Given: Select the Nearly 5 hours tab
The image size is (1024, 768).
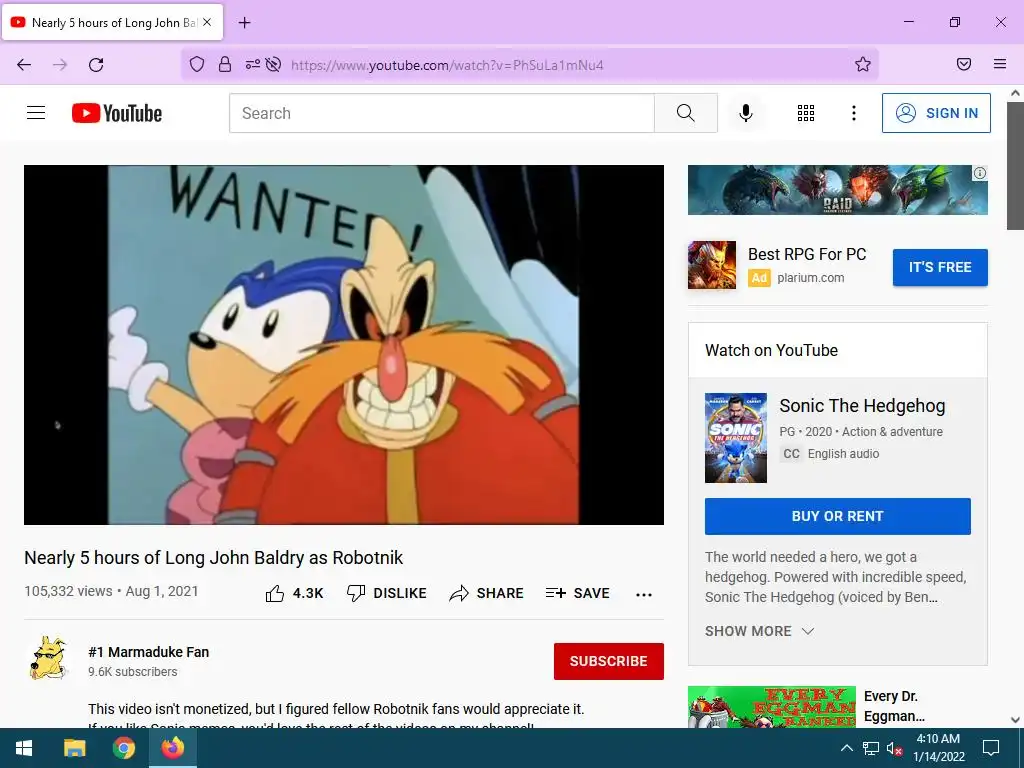Looking at the screenshot, I should (x=112, y=22).
